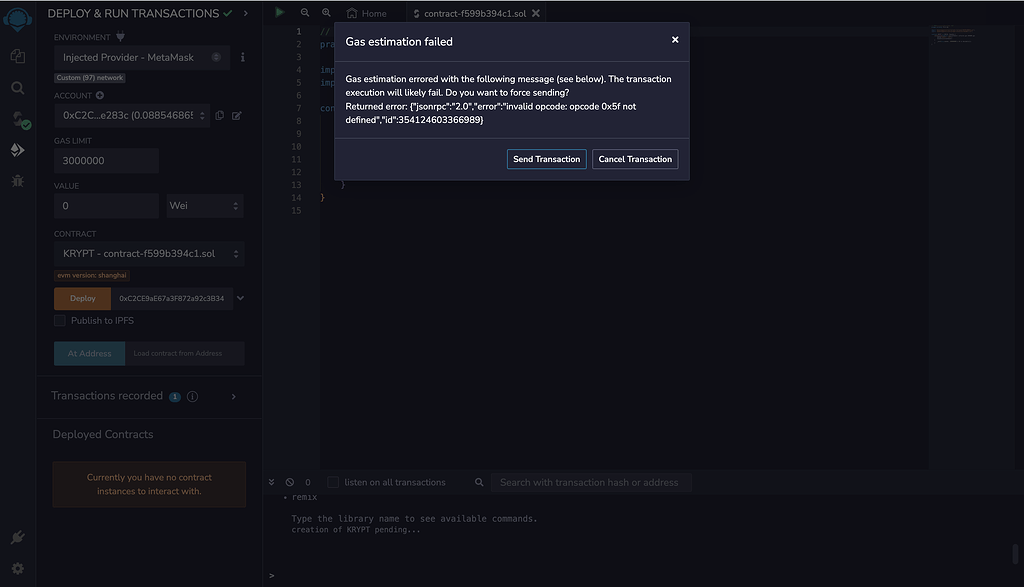Open the File Explorer panel
This screenshot has height=587, width=1024.
pyautogui.click(x=17, y=57)
